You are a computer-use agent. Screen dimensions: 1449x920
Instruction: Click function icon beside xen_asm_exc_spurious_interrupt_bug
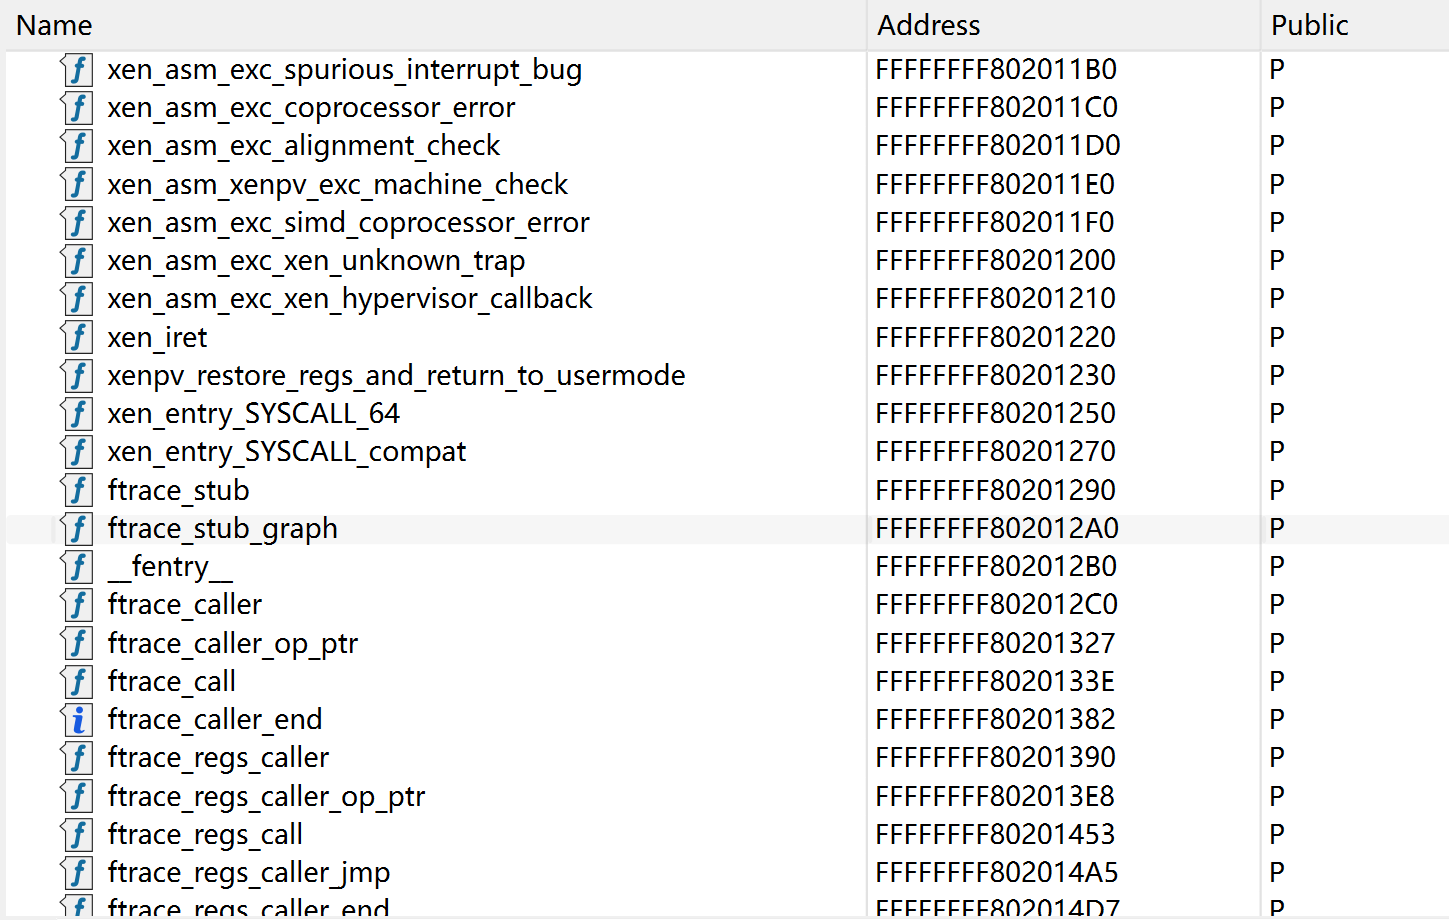click(x=77, y=70)
